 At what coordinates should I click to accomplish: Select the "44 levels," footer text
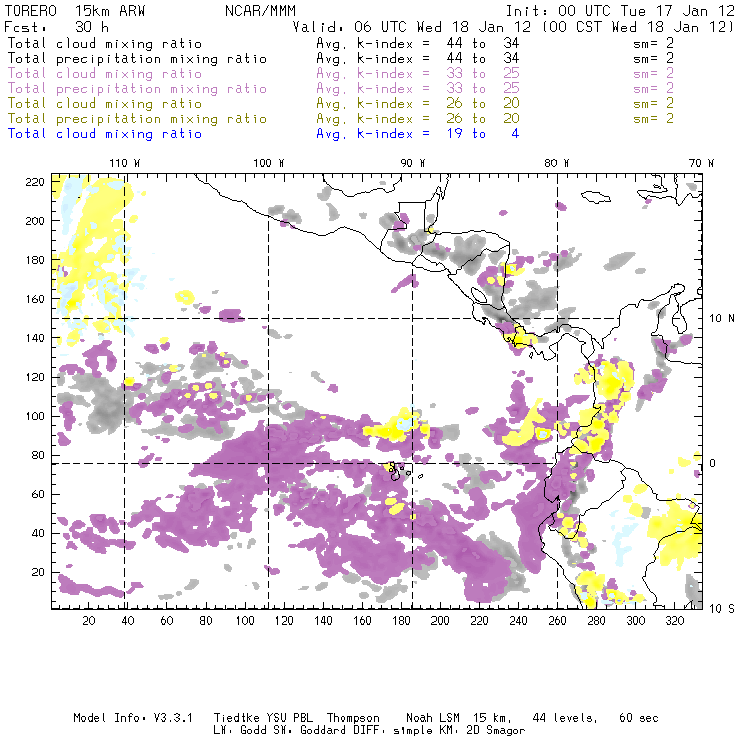tap(565, 718)
